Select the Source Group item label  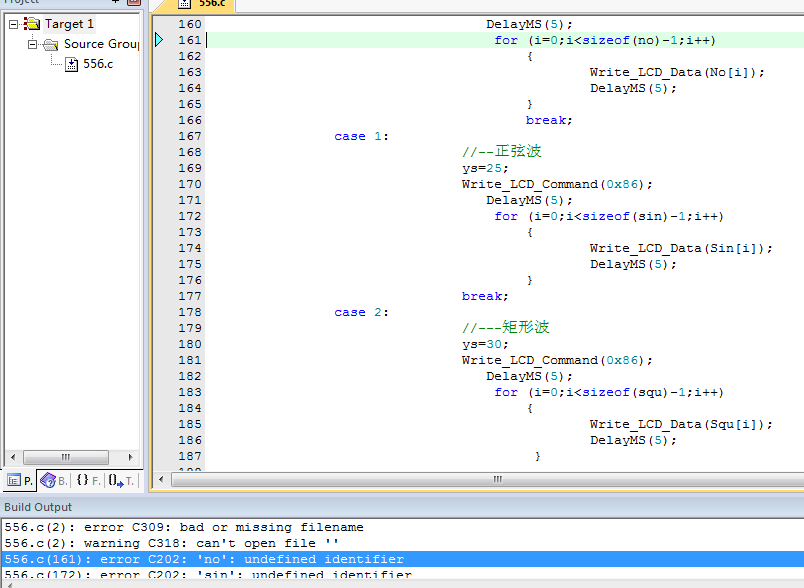point(101,44)
